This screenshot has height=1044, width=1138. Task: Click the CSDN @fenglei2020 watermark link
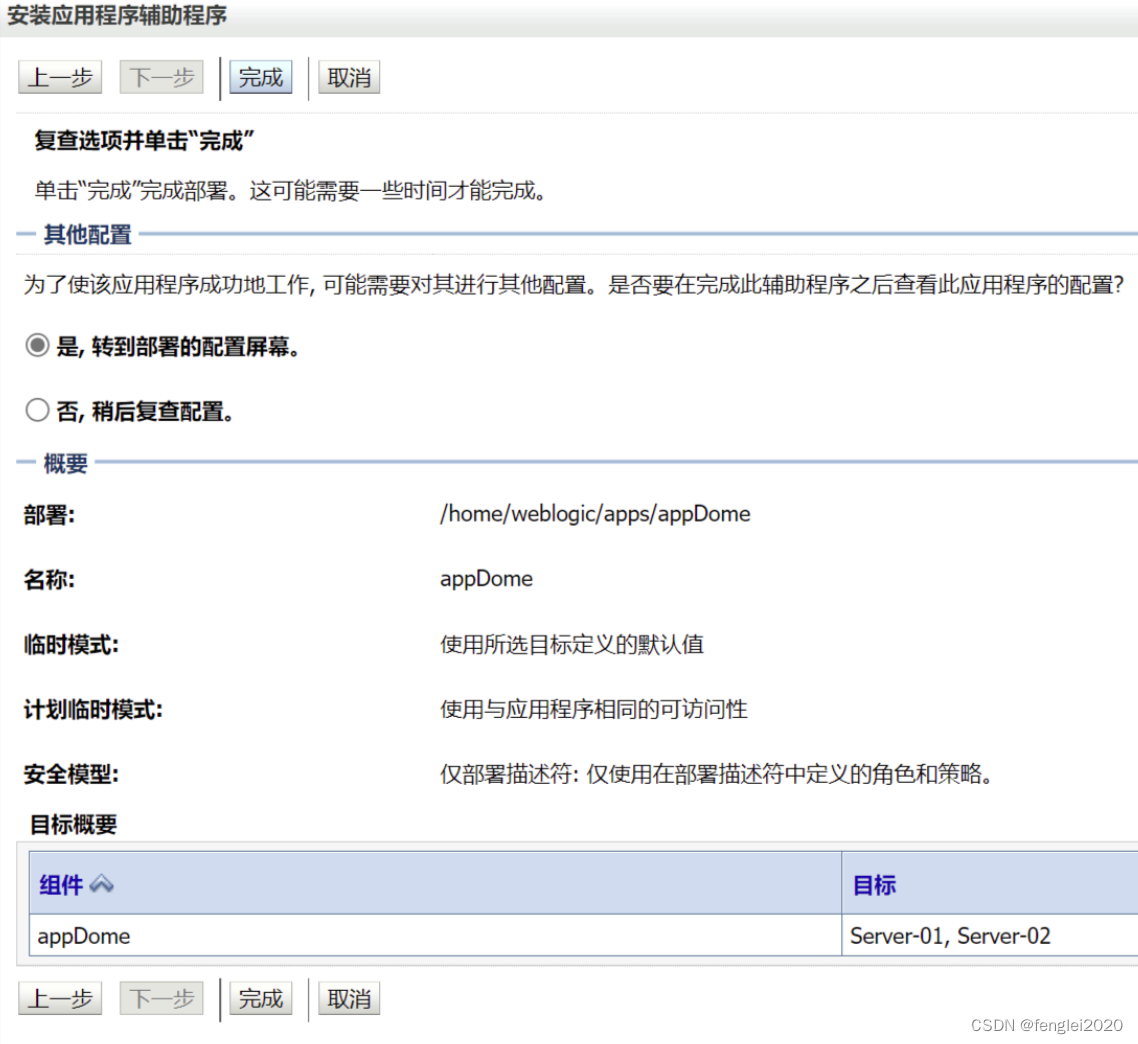pyautogui.click(x=1045, y=1026)
